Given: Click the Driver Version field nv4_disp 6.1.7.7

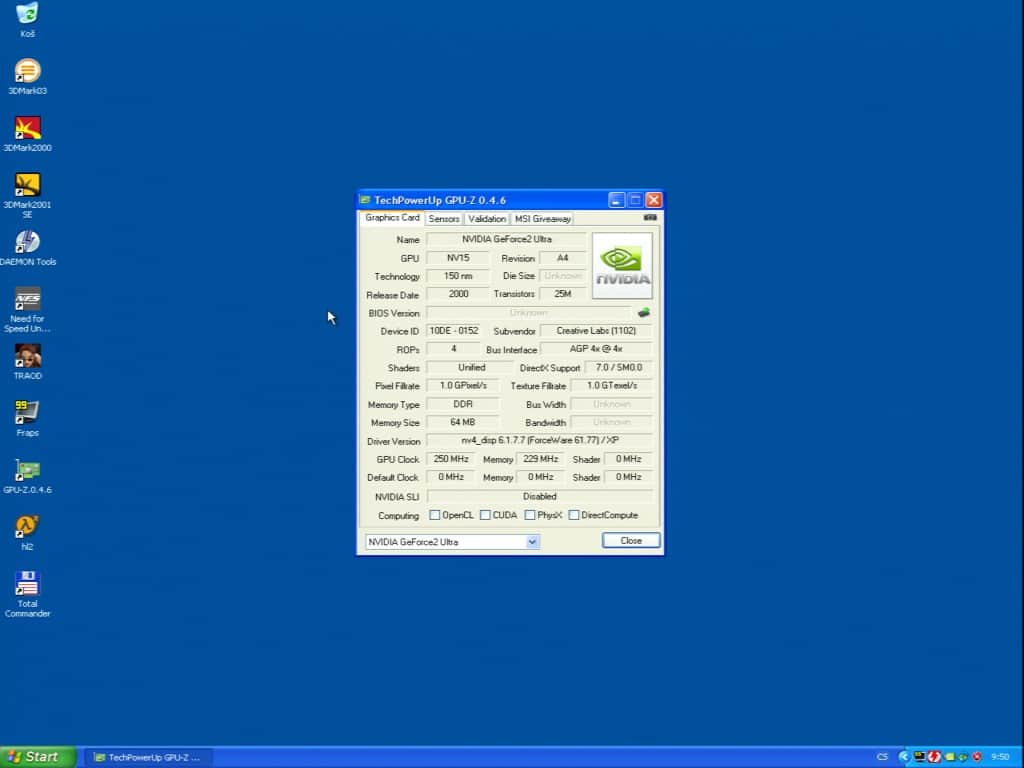Looking at the screenshot, I should 539,441.
